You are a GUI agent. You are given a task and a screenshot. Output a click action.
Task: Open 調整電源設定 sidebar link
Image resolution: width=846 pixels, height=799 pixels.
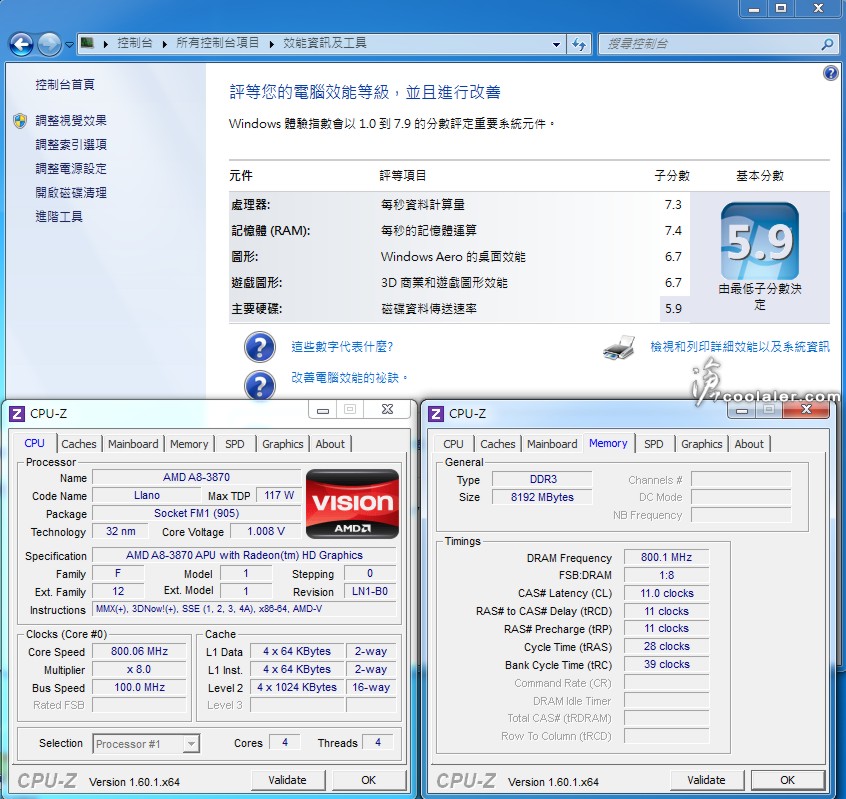pos(71,168)
